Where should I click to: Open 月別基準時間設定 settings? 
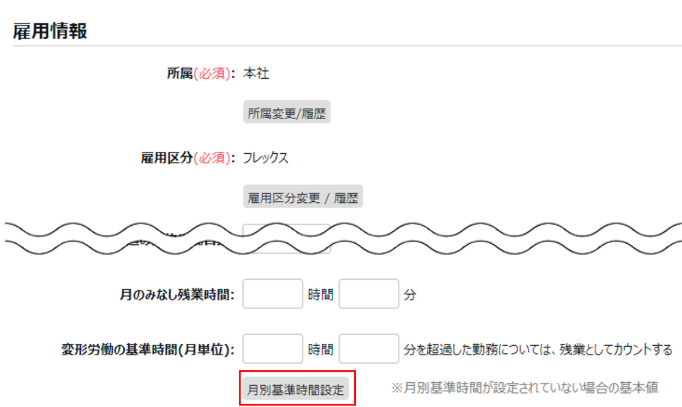297,390
